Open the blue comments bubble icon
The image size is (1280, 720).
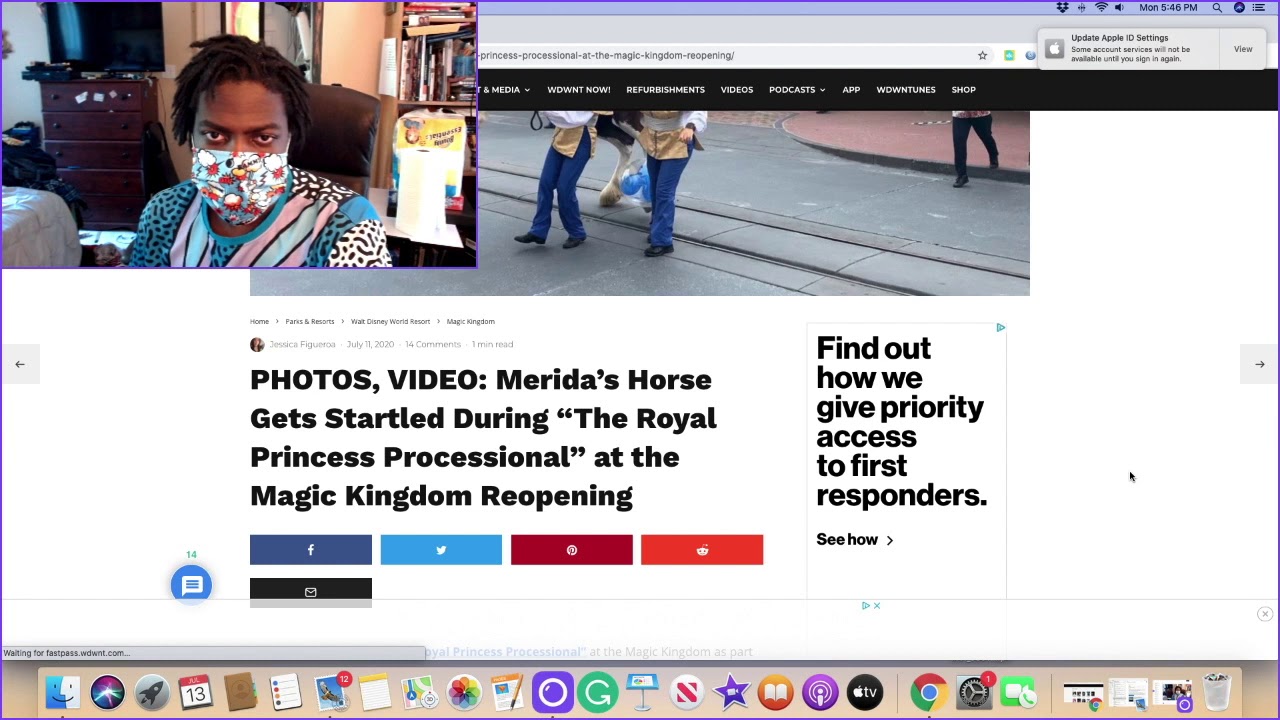[191, 585]
